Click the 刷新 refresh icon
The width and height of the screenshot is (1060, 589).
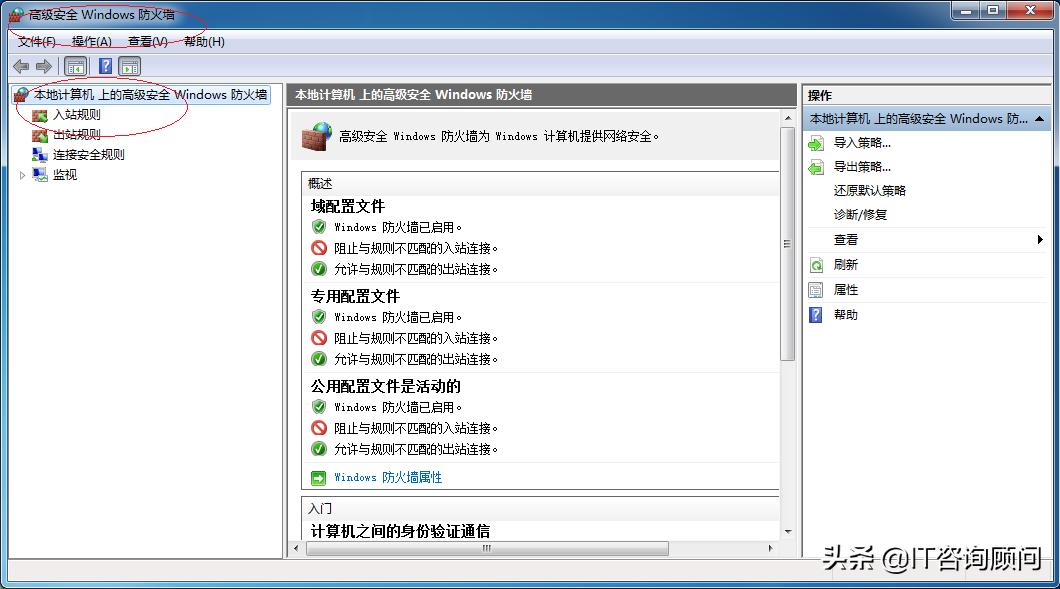(x=816, y=265)
